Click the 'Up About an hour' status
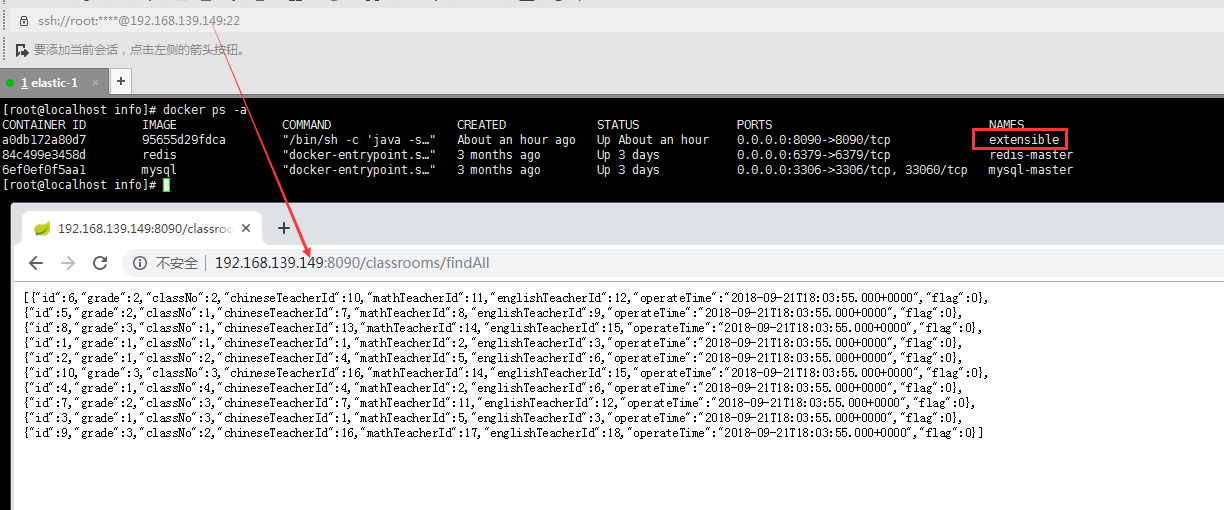The image size is (1224, 510). [653, 140]
